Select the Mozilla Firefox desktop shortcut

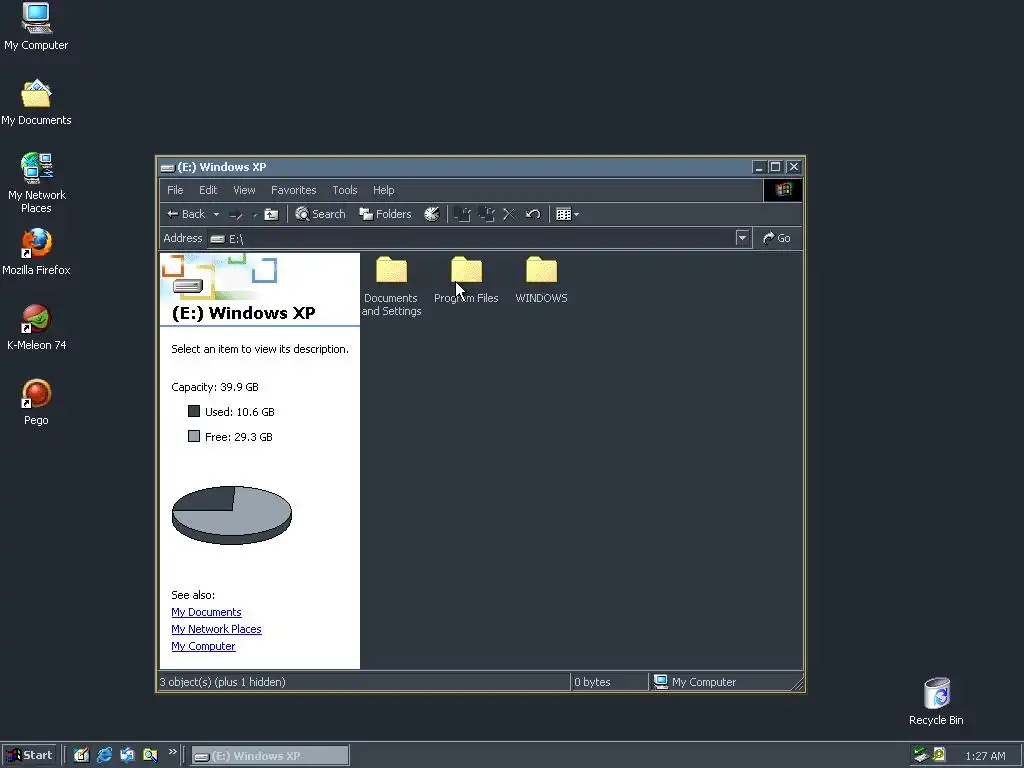pos(36,252)
